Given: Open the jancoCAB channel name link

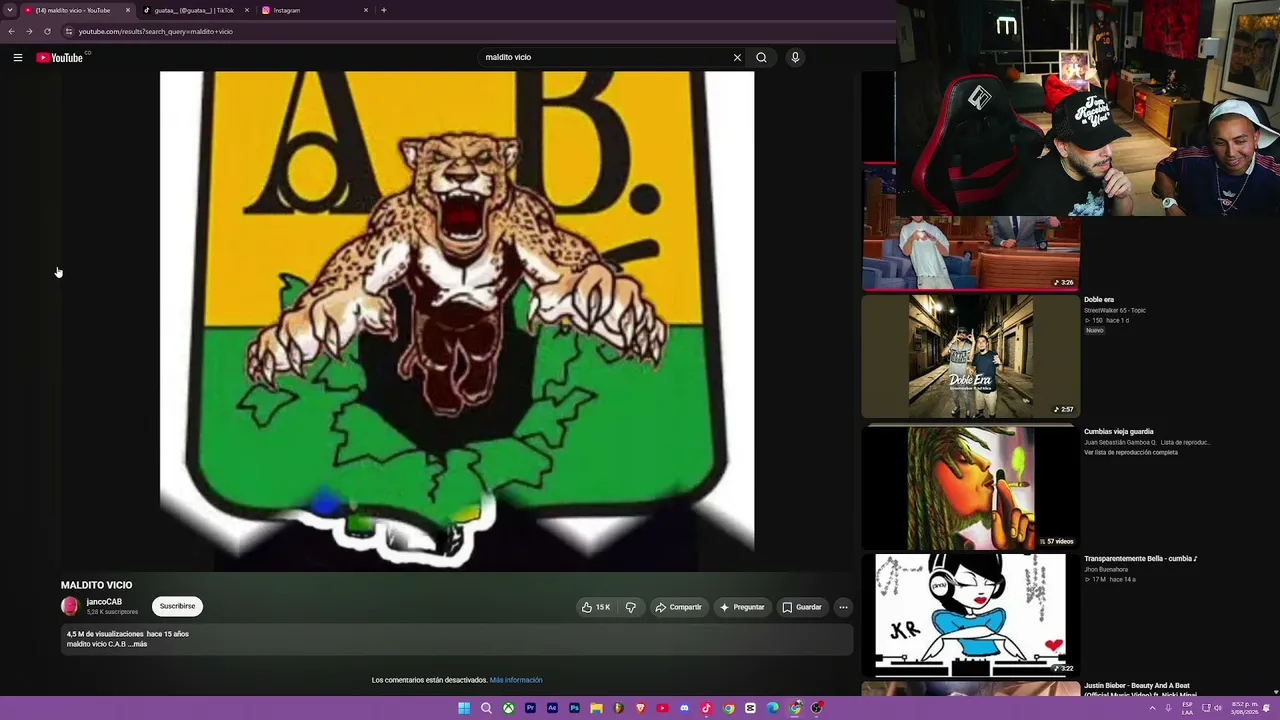Looking at the screenshot, I should [104, 602].
